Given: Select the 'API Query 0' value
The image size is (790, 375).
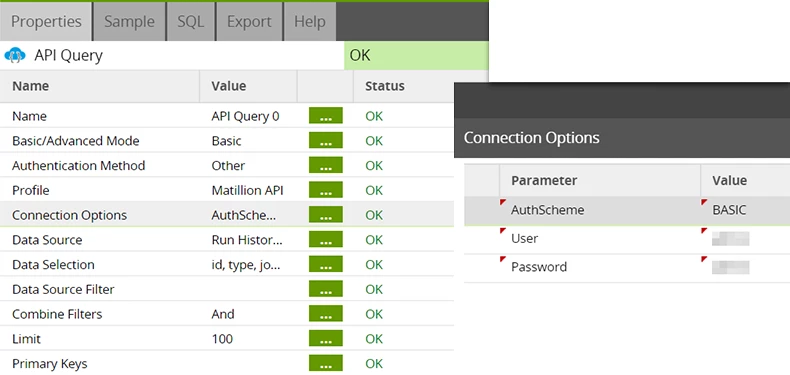Looking at the screenshot, I should point(245,116).
